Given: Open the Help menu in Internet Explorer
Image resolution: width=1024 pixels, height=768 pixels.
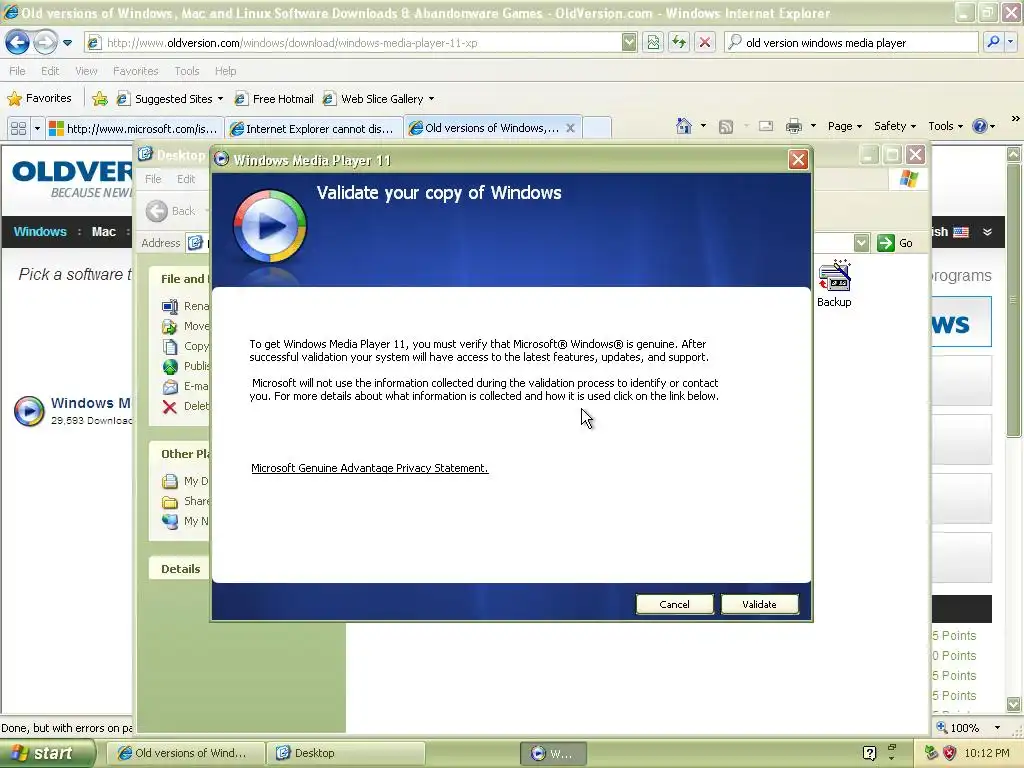Looking at the screenshot, I should (x=225, y=71).
